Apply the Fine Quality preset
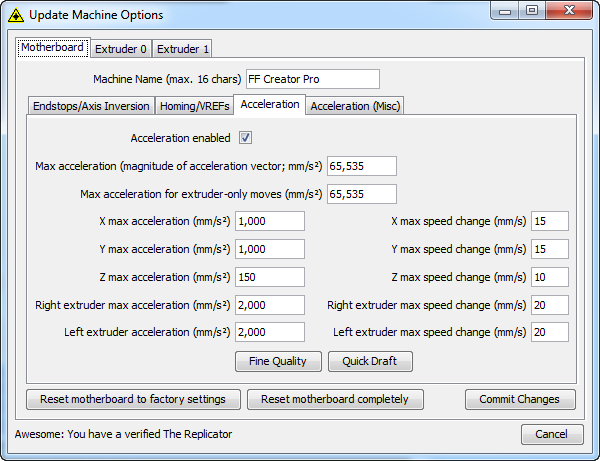The height and width of the screenshot is (461, 600). pyautogui.click(x=278, y=361)
